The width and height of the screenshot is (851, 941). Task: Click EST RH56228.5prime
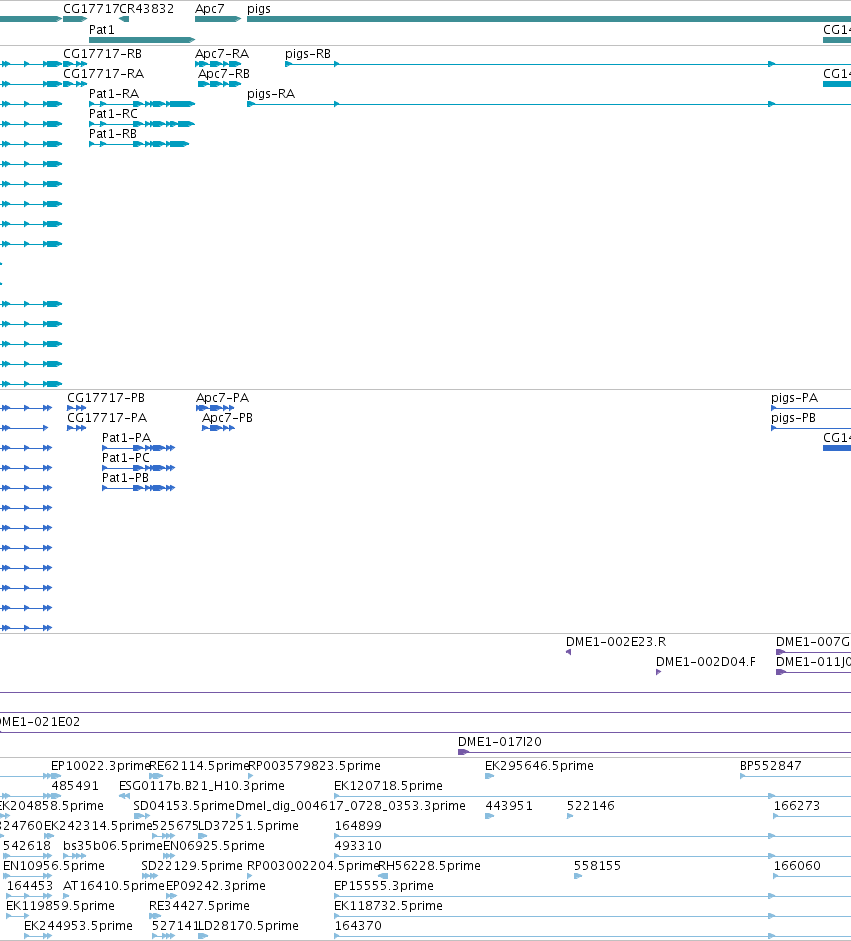pos(430,865)
